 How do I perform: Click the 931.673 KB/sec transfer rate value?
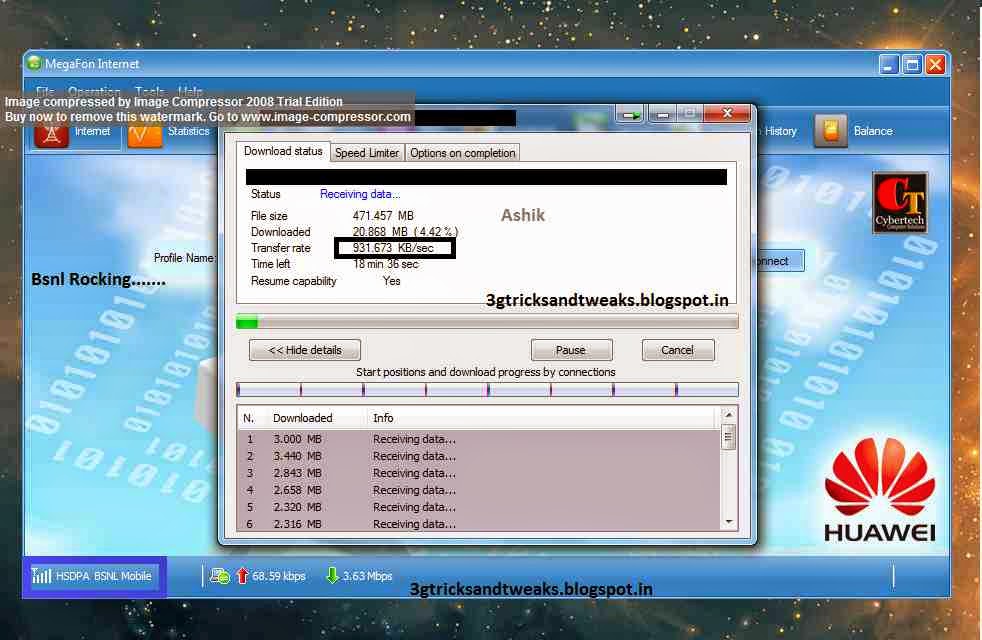click(x=393, y=248)
